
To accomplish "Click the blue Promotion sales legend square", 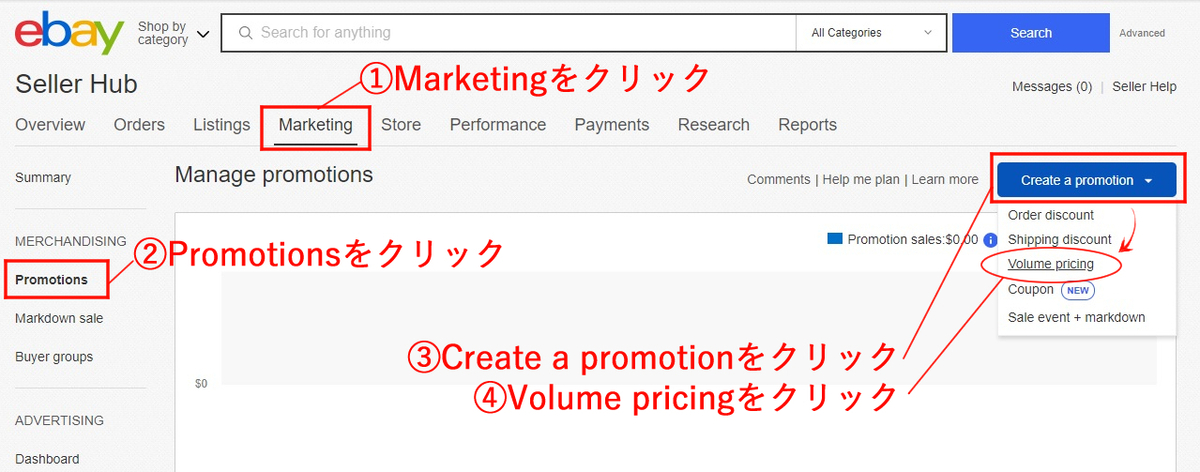I will point(835,239).
